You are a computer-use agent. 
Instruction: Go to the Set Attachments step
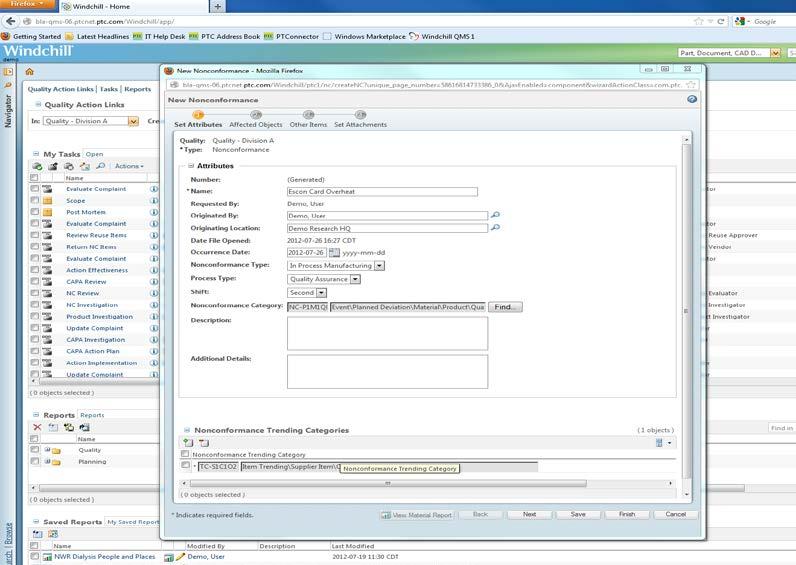[x=360, y=120]
